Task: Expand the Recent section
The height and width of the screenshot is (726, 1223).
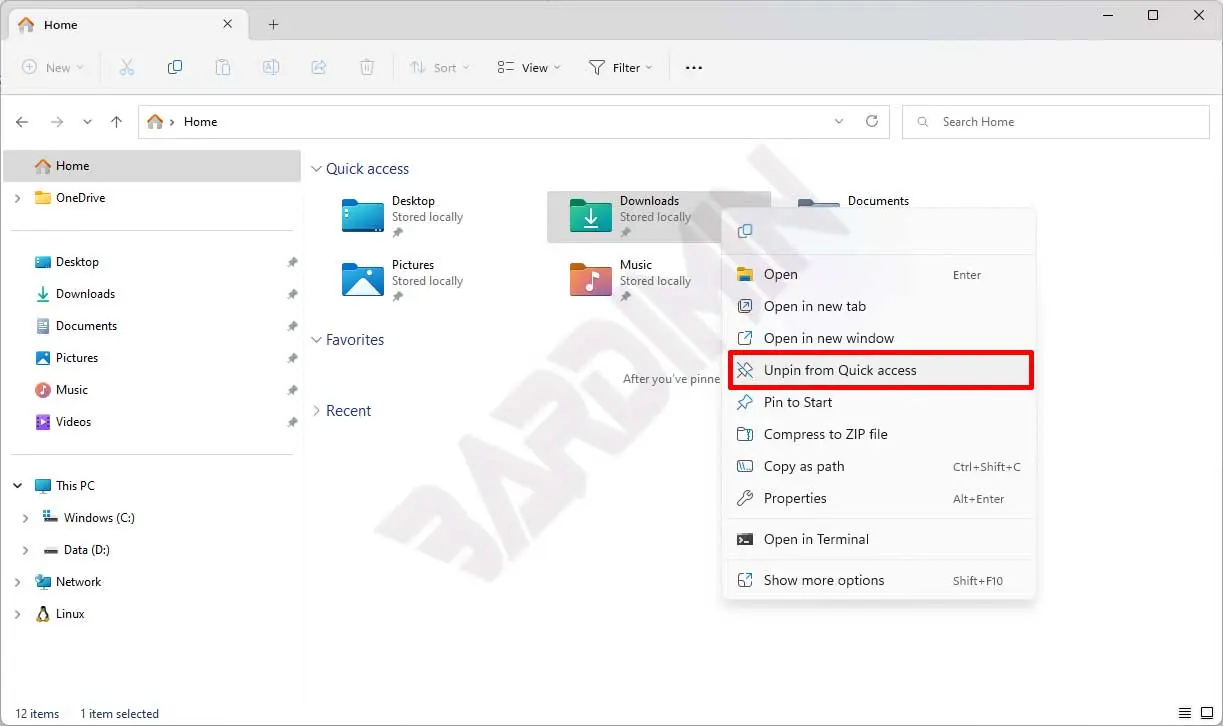Action: click(x=316, y=411)
